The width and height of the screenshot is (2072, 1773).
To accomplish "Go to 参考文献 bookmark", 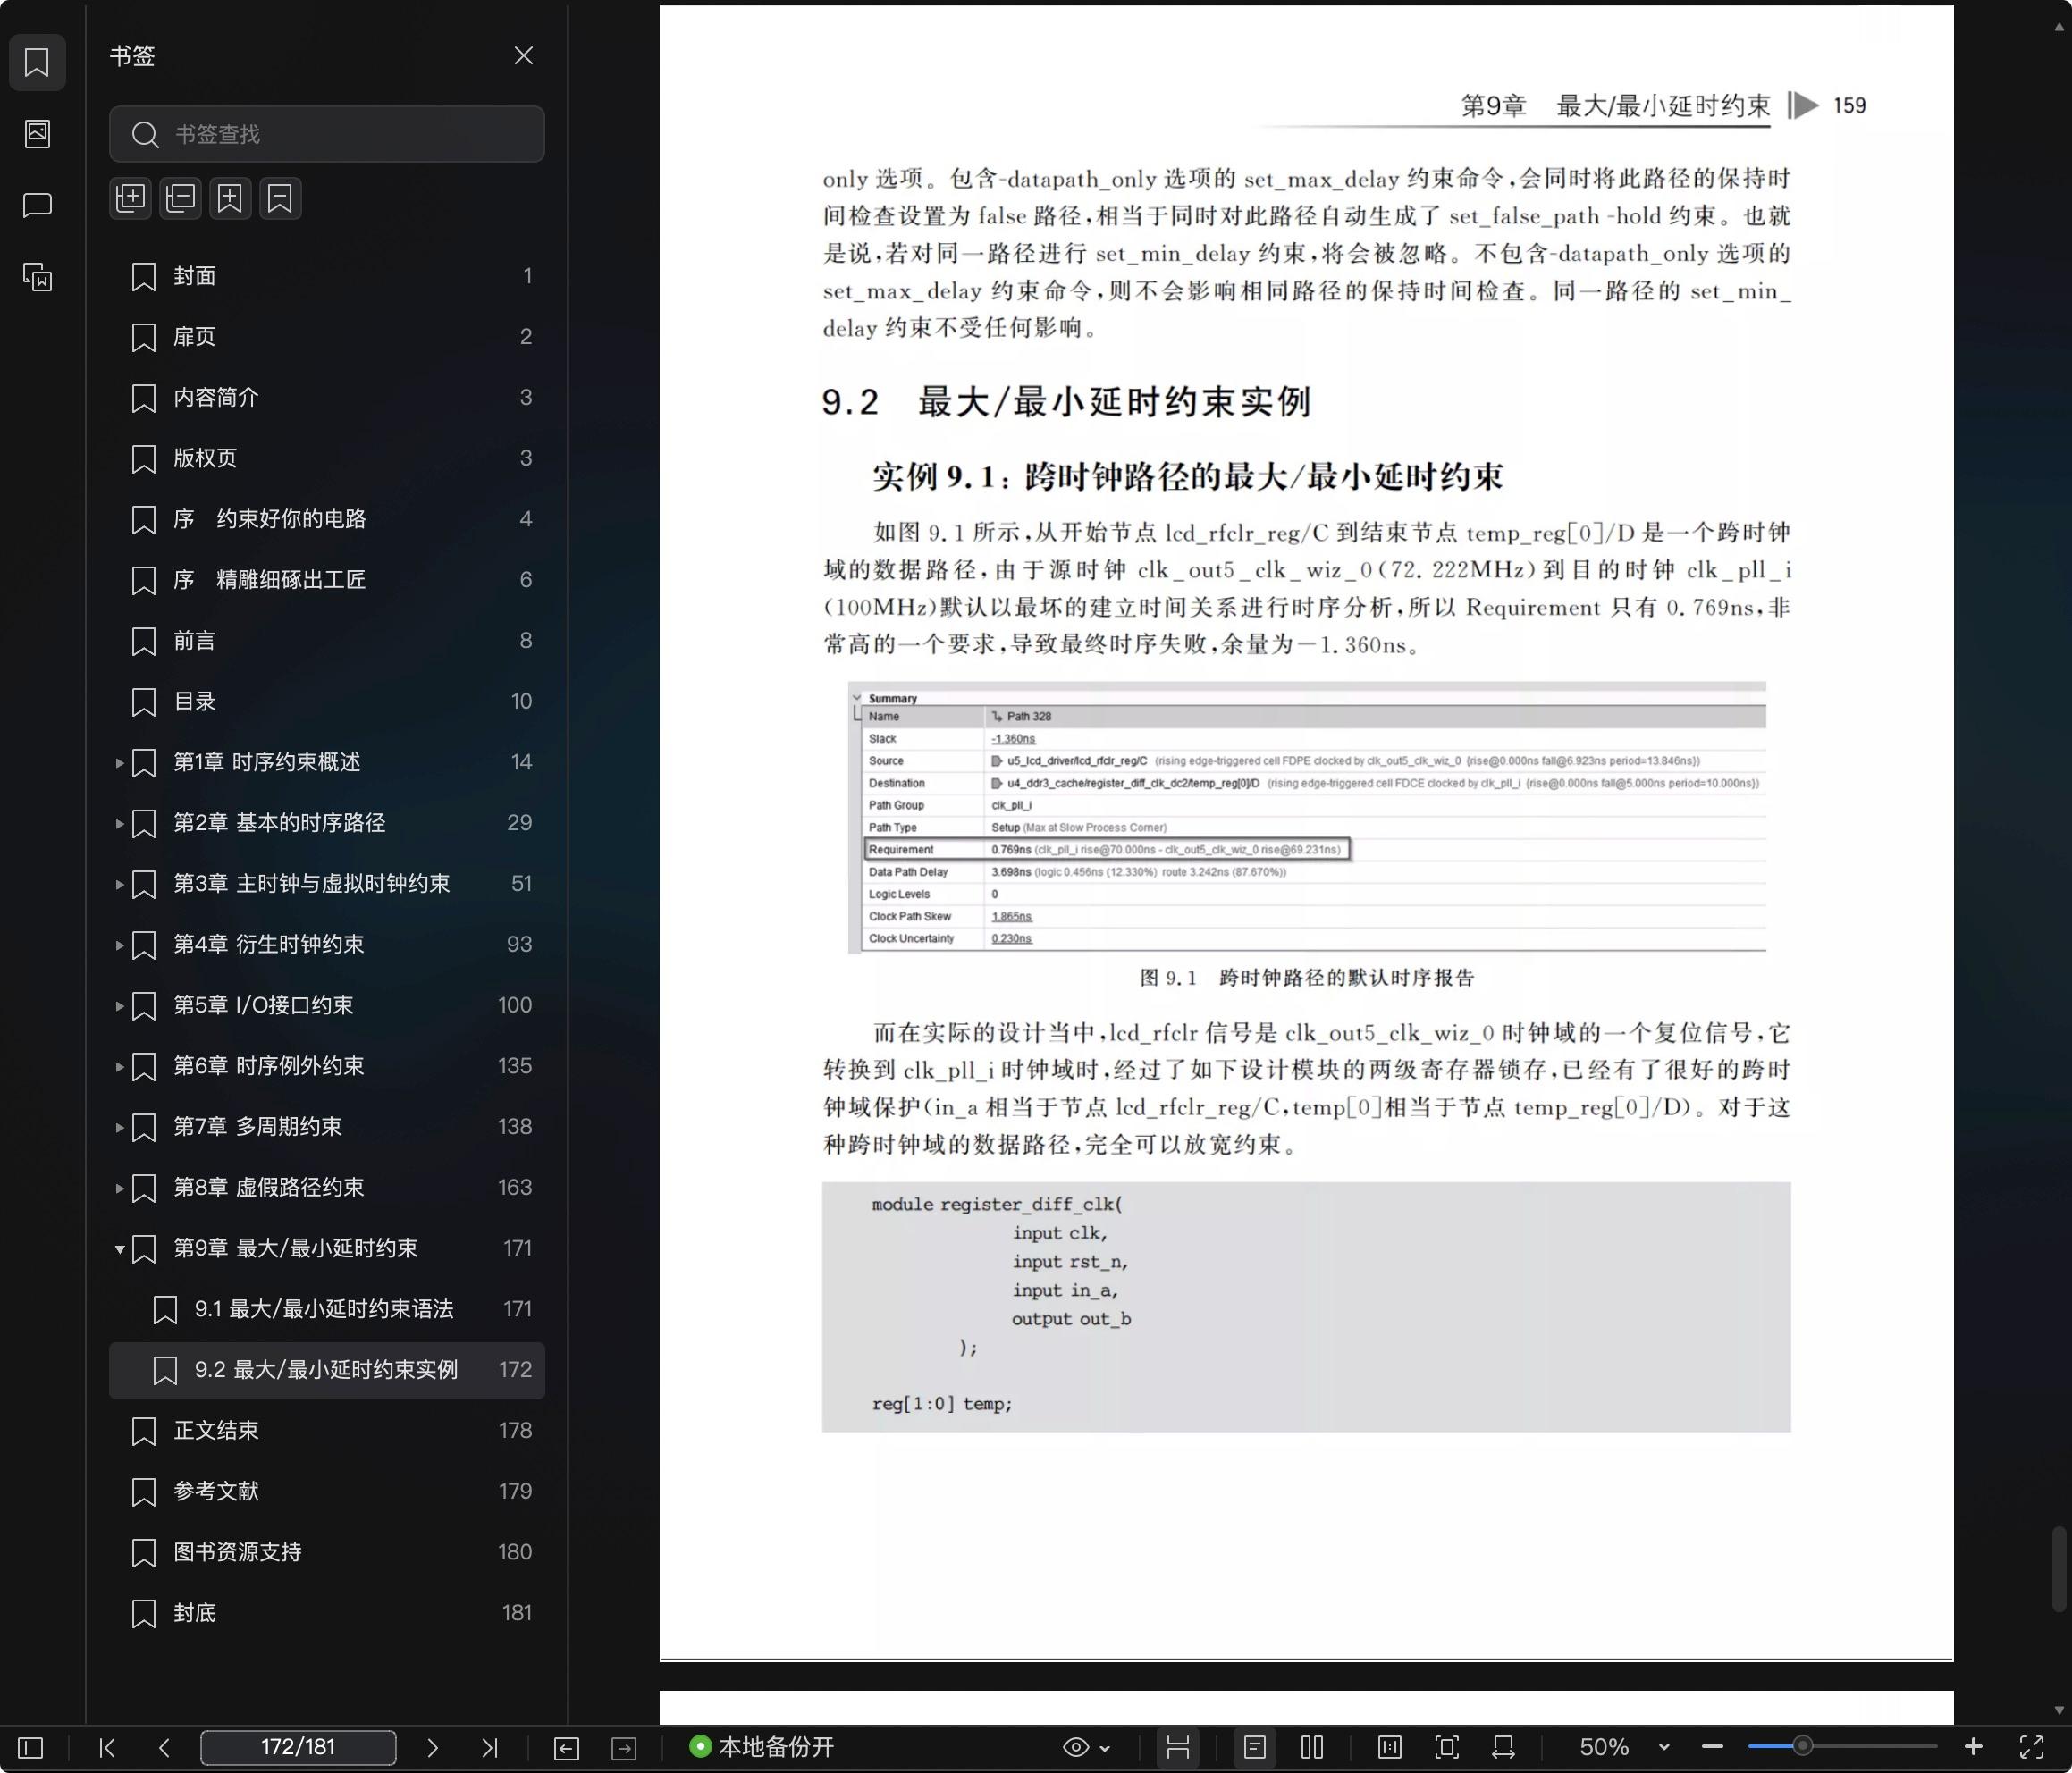I will 327,1492.
